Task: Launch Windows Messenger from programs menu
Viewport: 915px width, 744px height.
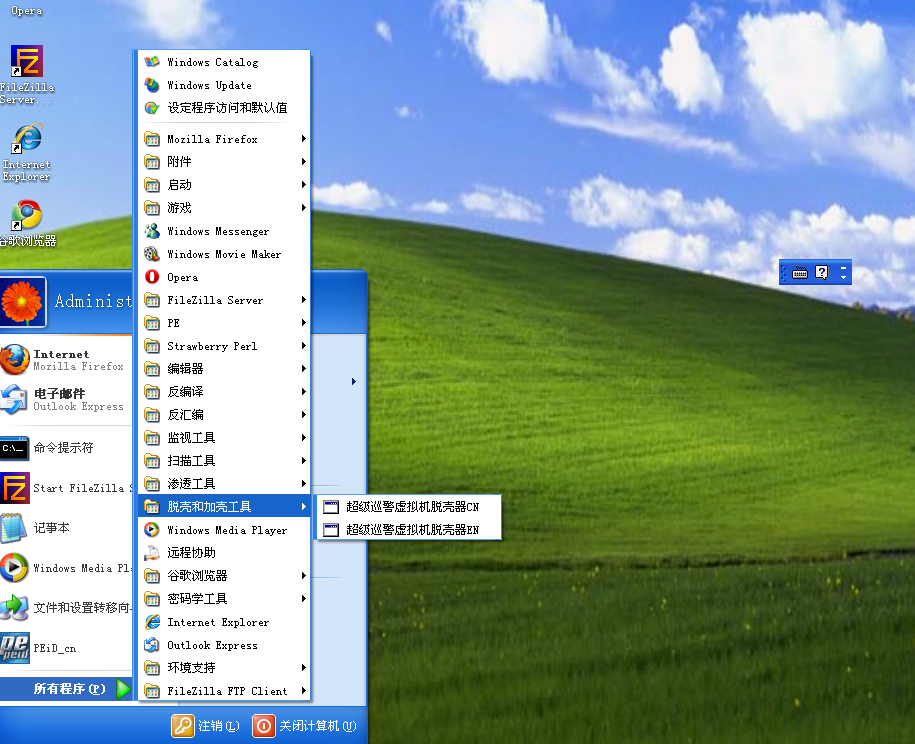Action: (224, 231)
